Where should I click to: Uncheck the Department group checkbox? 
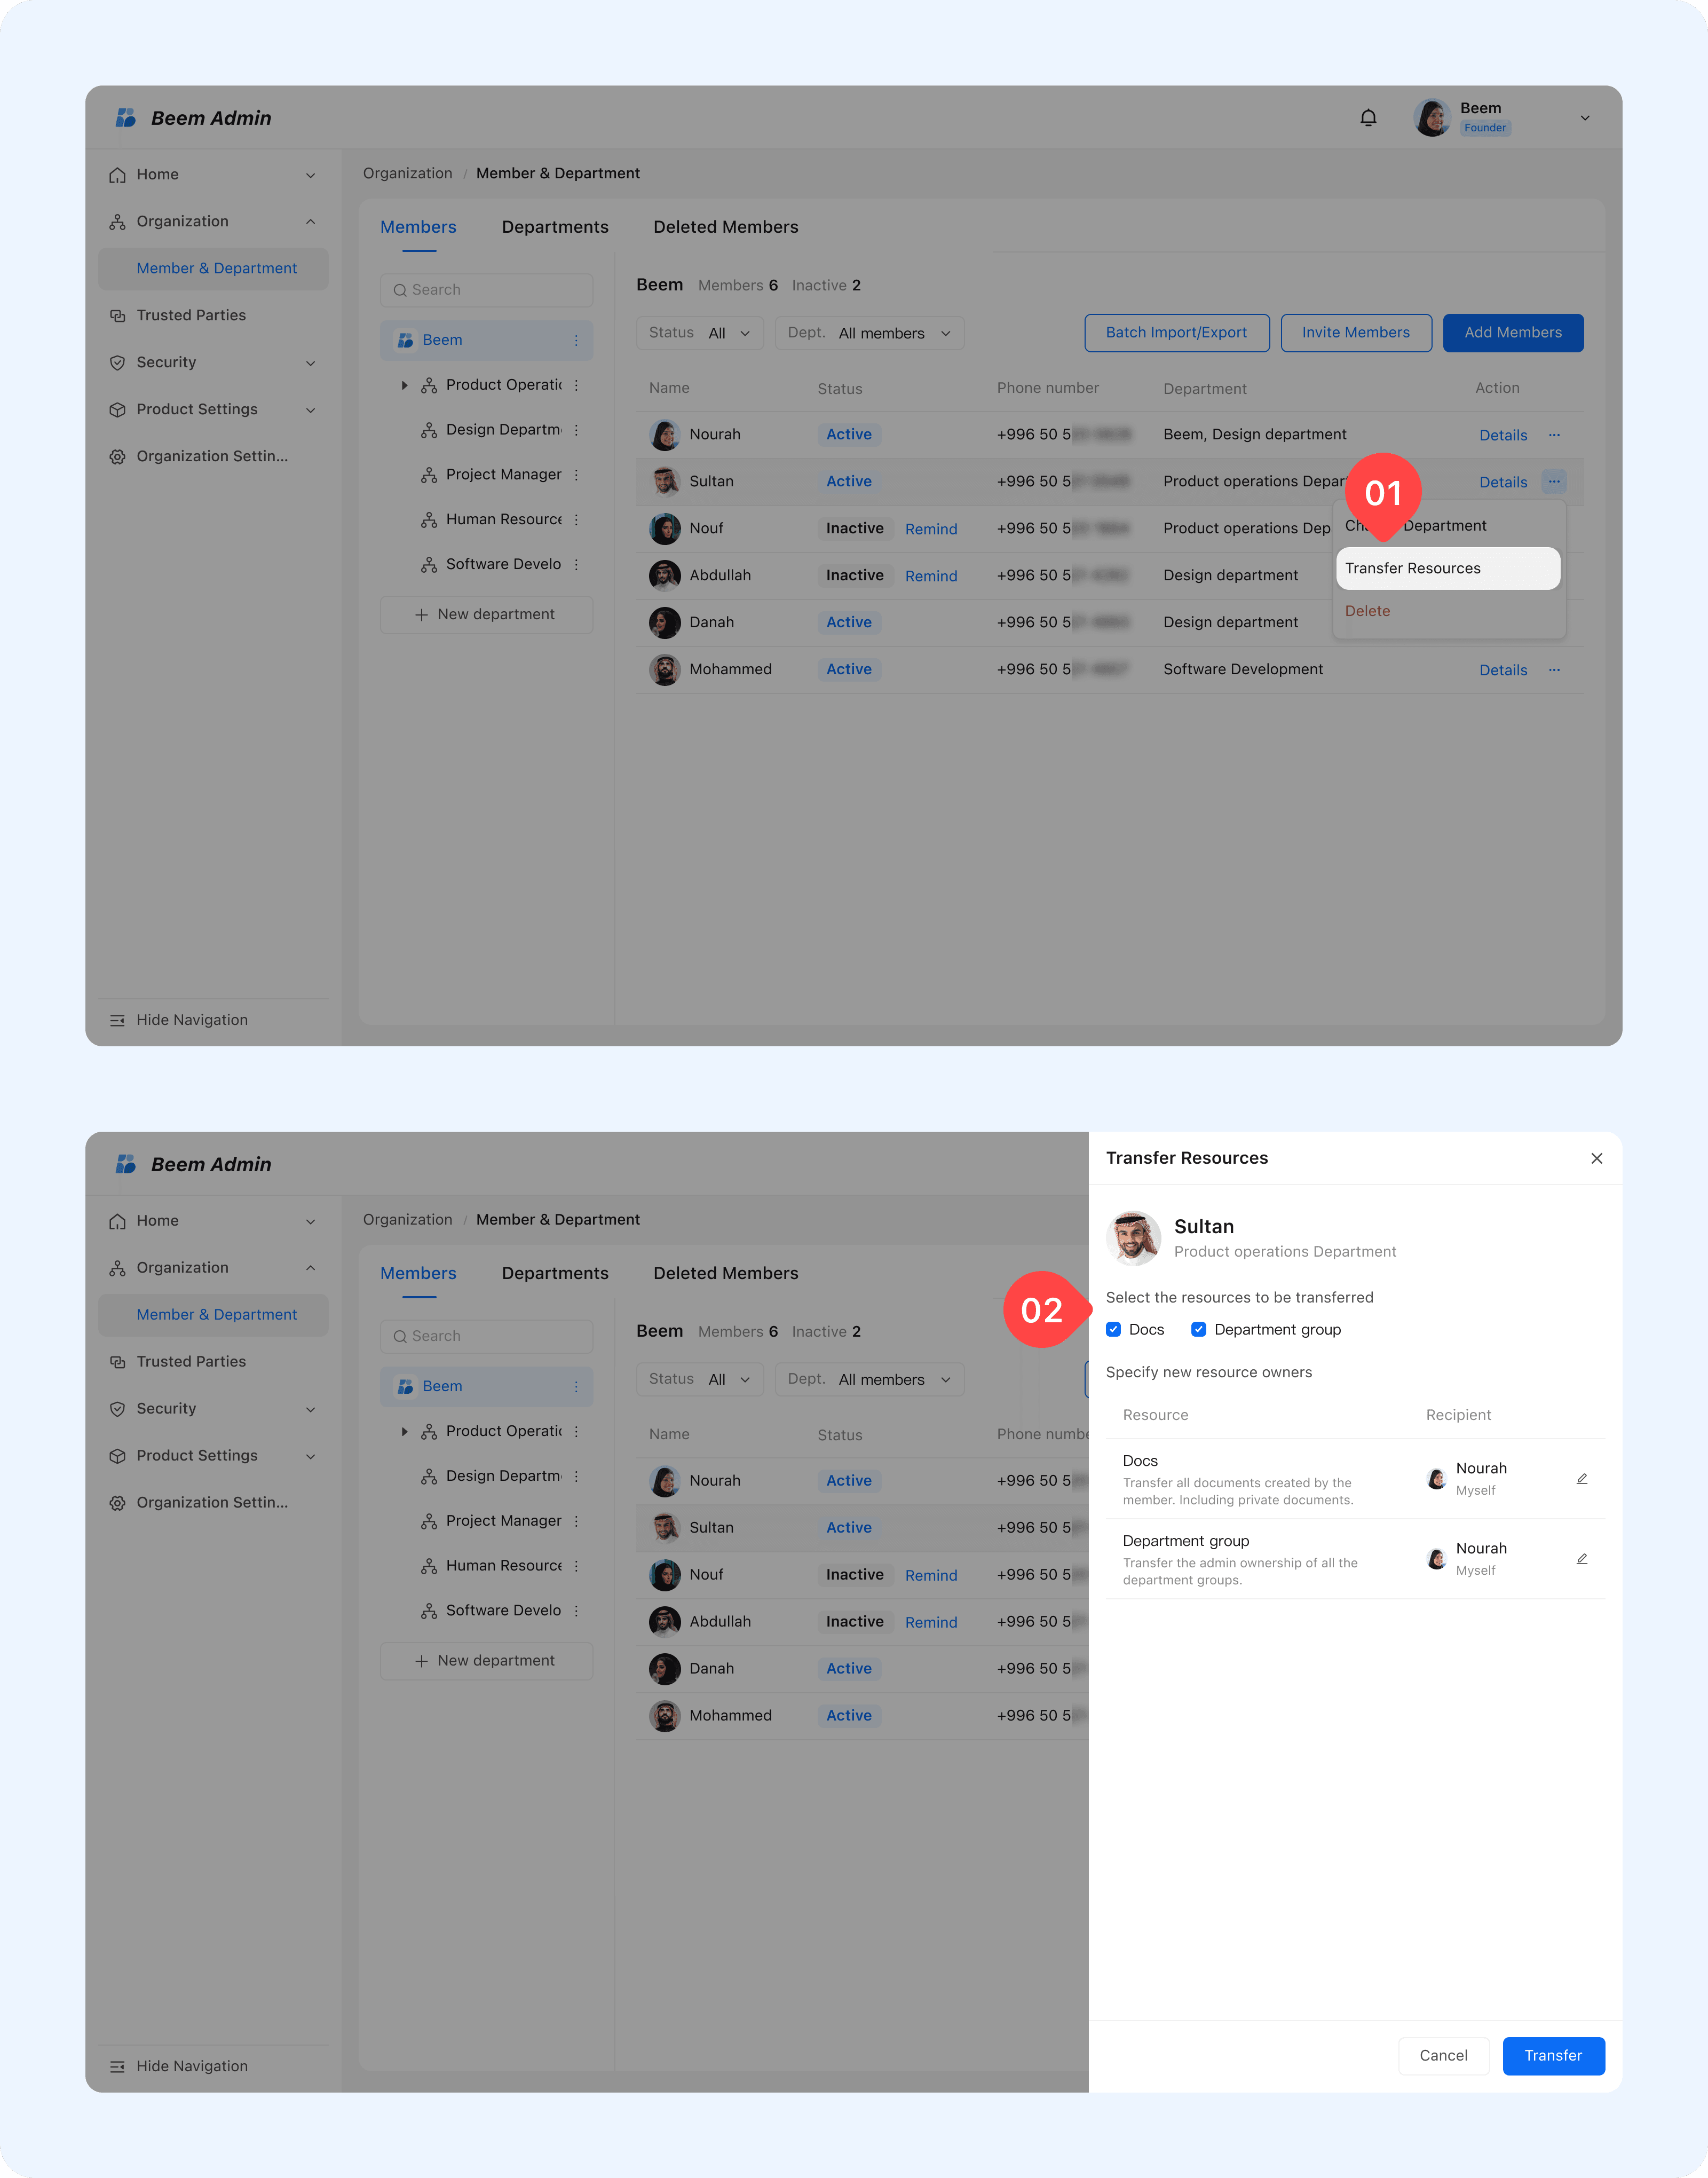(x=1198, y=1329)
